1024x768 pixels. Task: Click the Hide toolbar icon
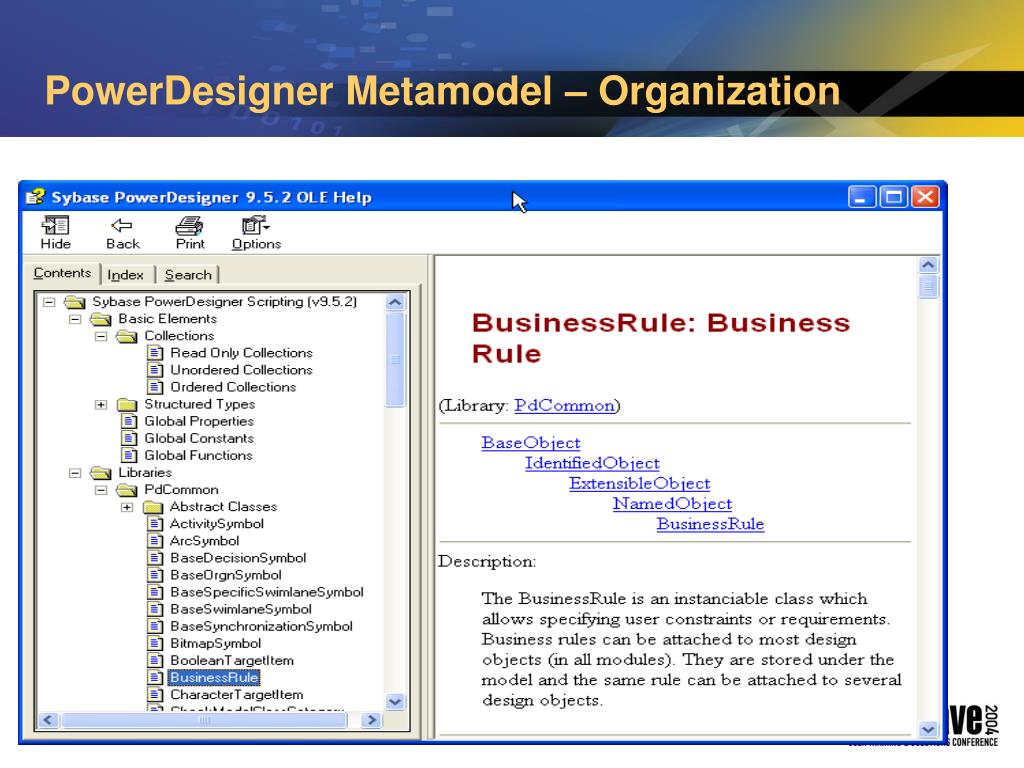[x=56, y=226]
